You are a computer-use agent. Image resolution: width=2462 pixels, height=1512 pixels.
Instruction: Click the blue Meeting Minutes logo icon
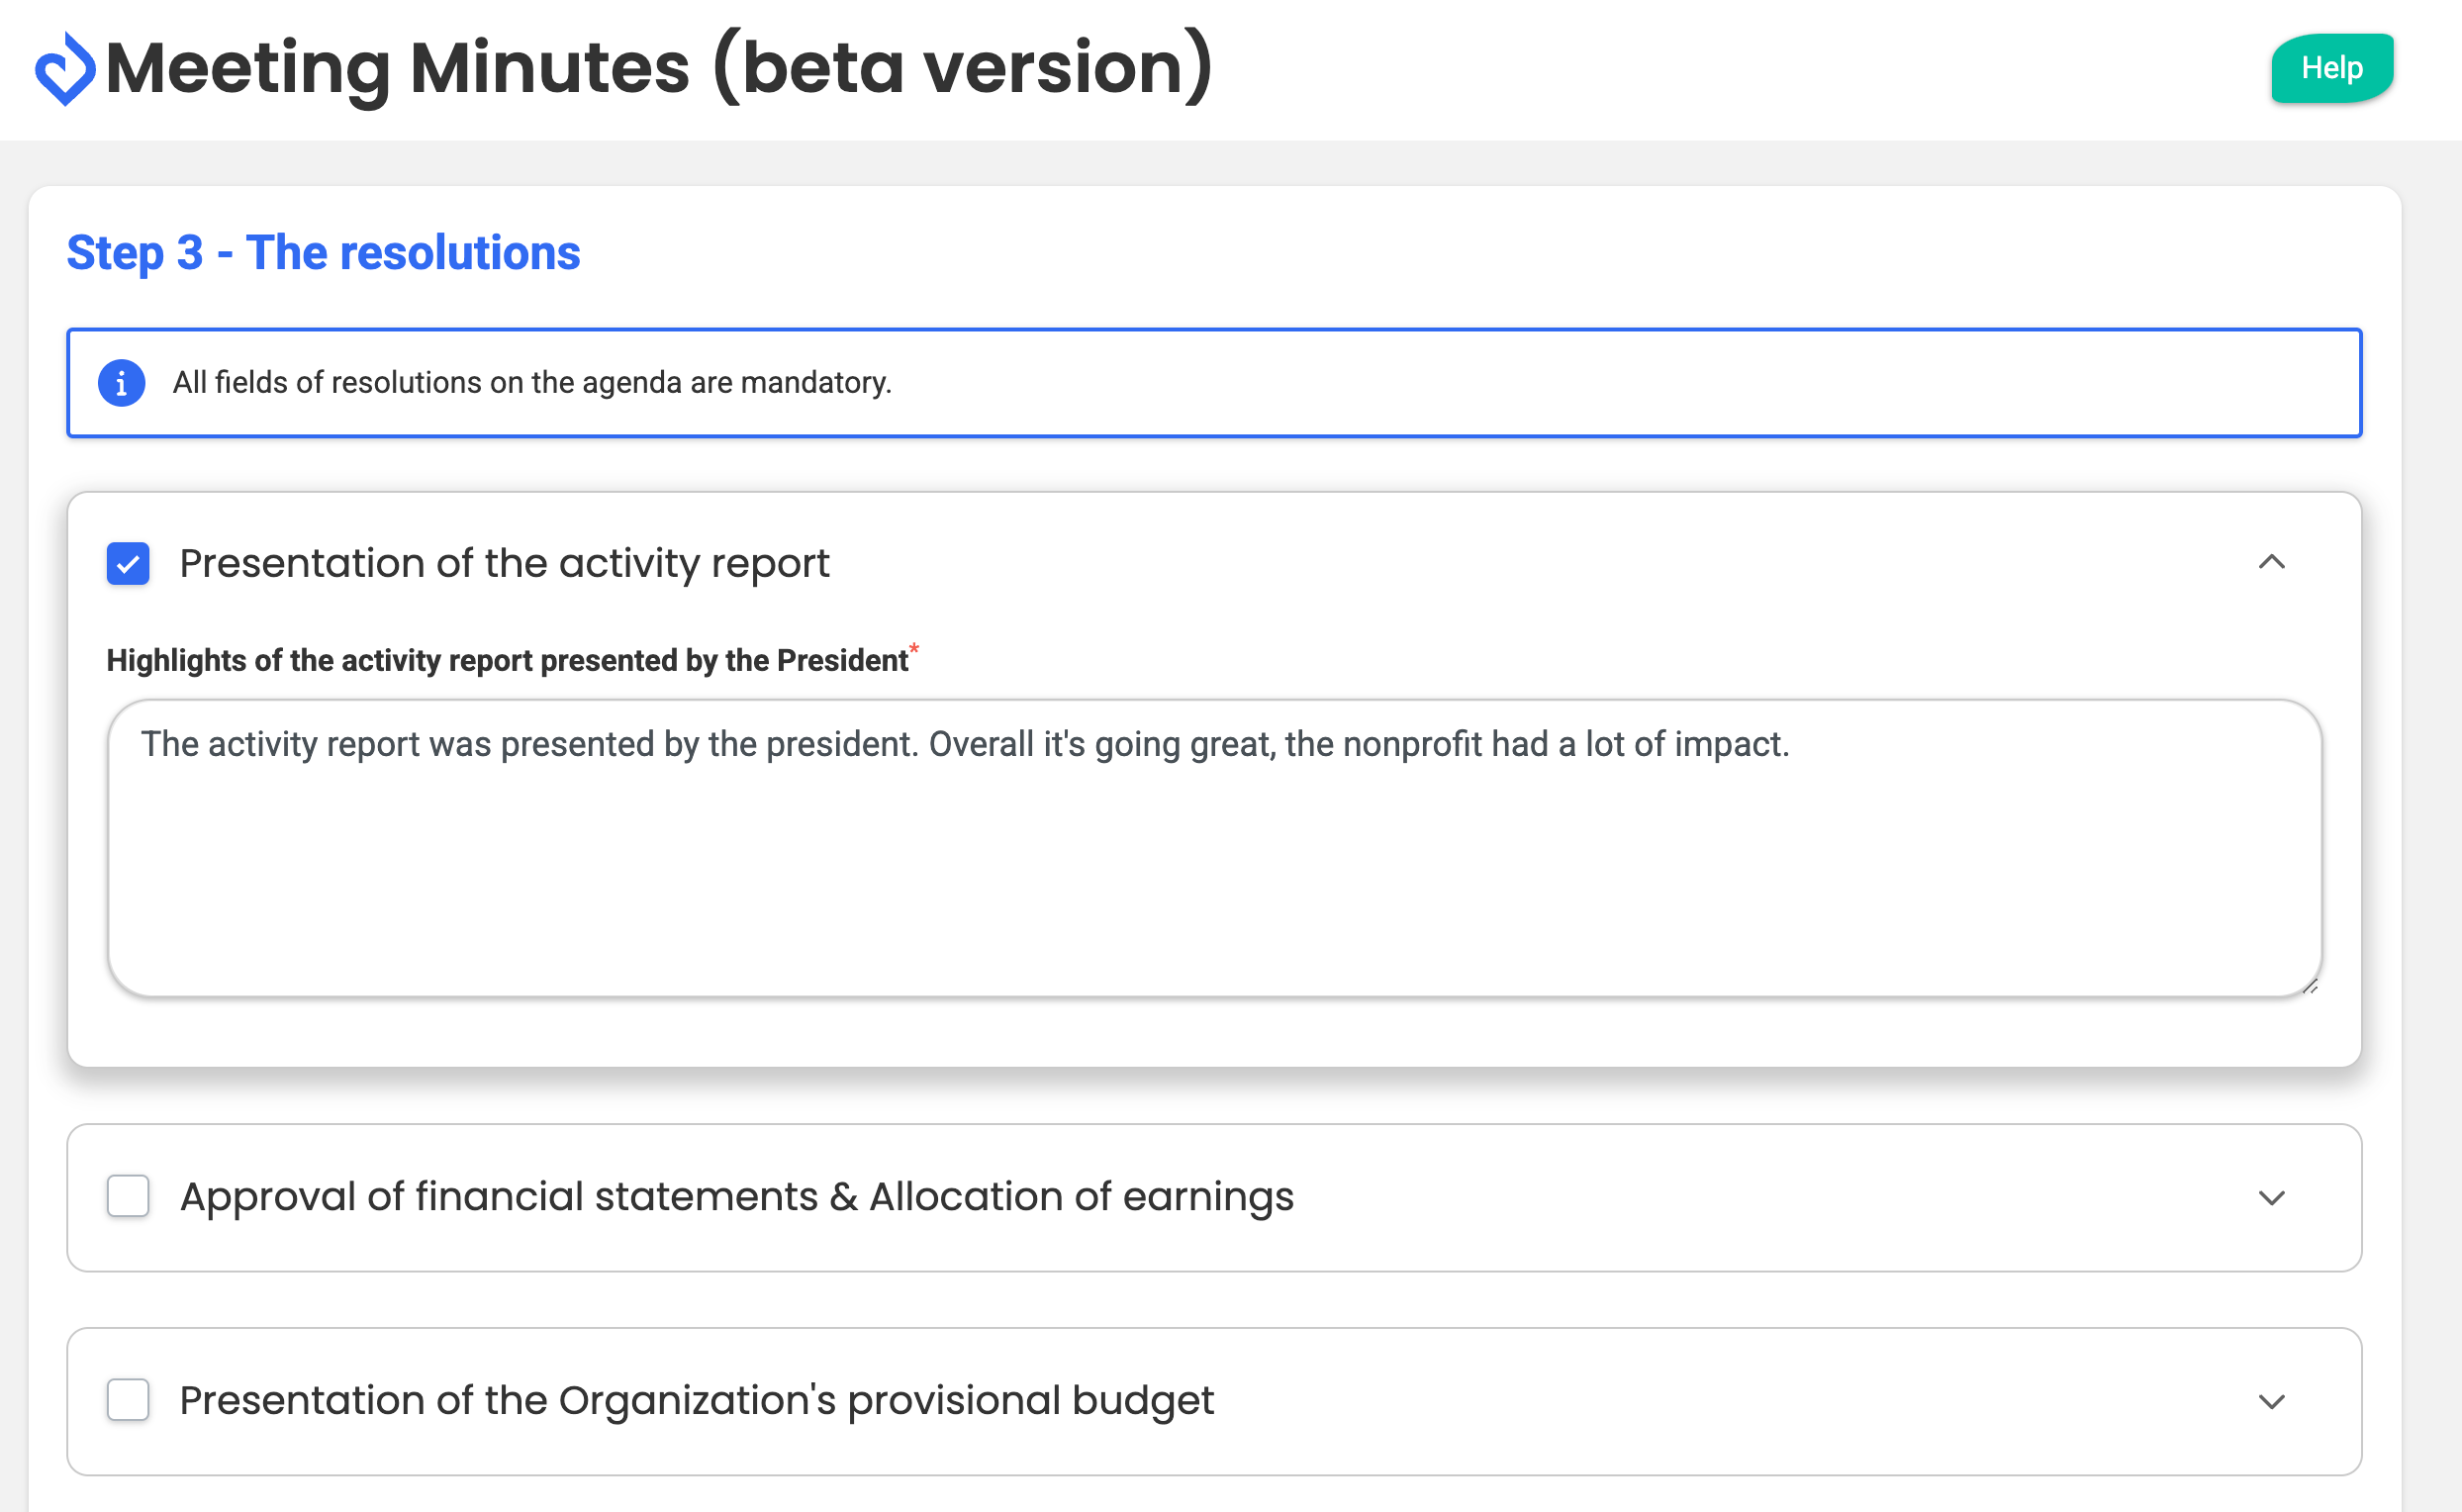click(65, 69)
